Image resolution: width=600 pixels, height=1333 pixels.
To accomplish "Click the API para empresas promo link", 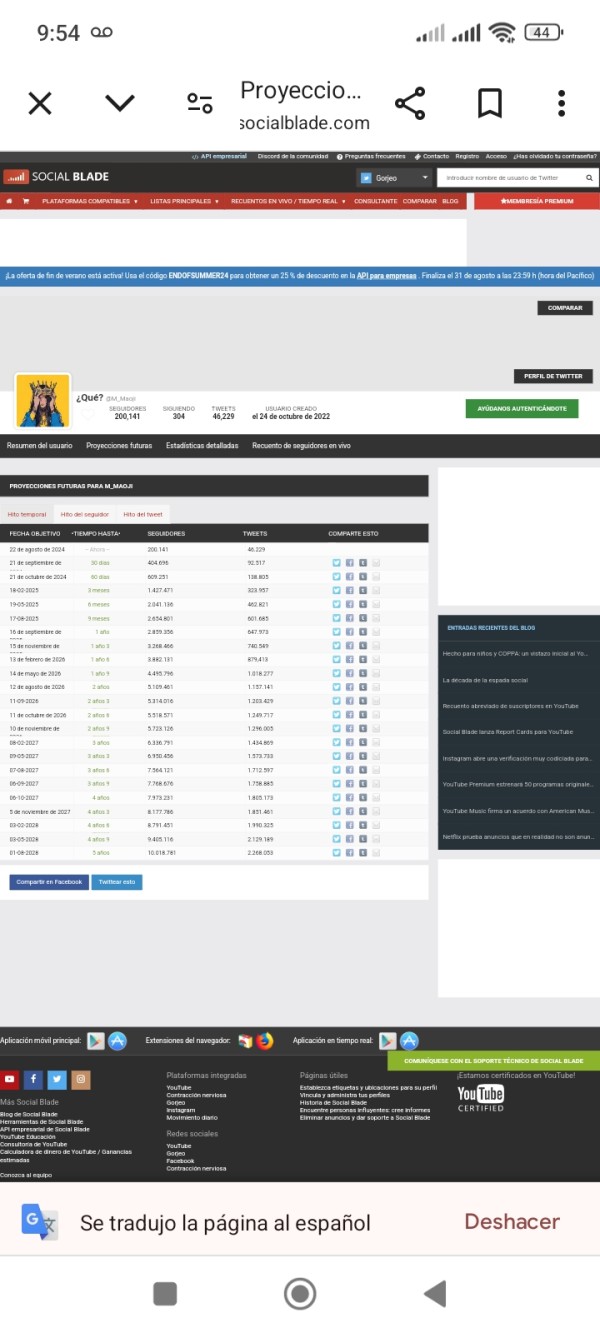I will pos(387,275).
